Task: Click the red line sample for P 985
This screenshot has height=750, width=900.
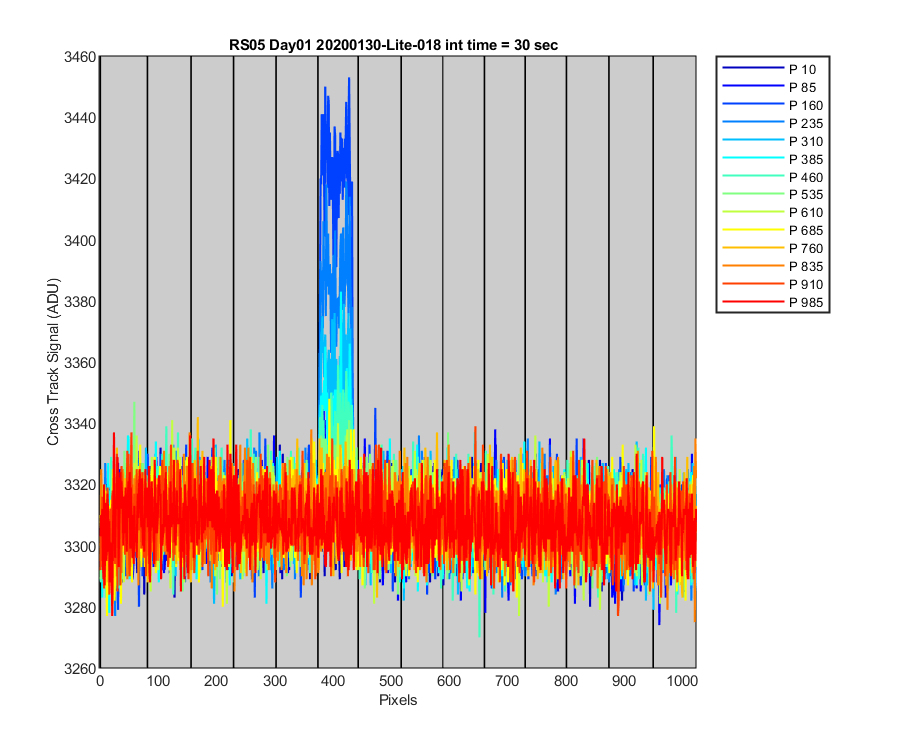Action: [x=753, y=302]
